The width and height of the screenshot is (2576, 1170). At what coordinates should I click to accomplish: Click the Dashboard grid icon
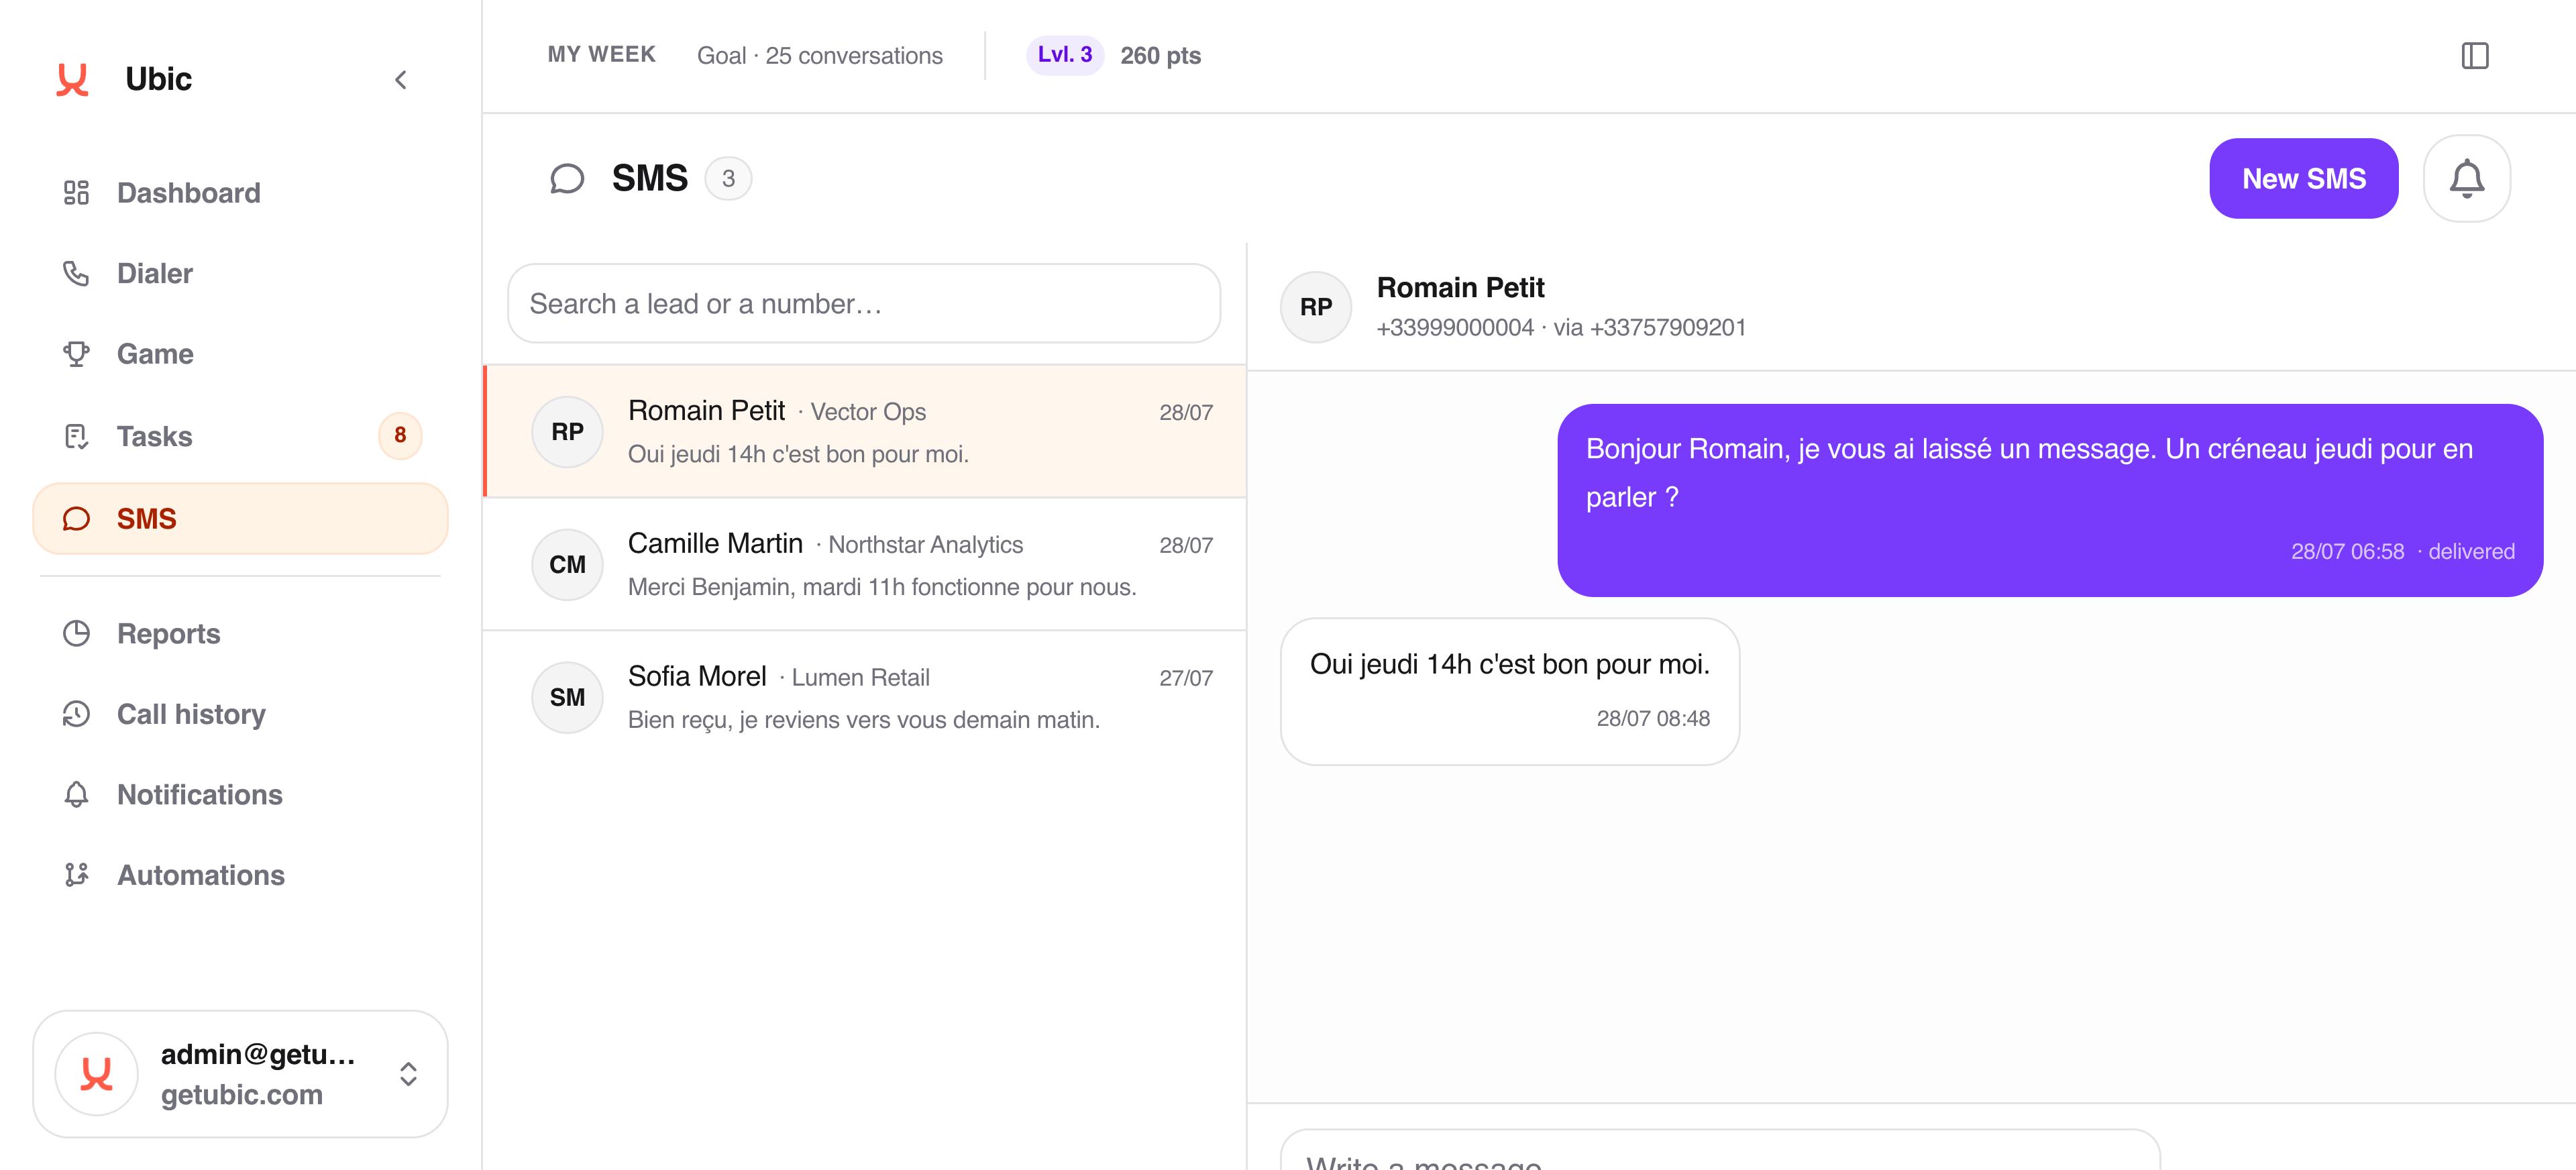tap(76, 192)
